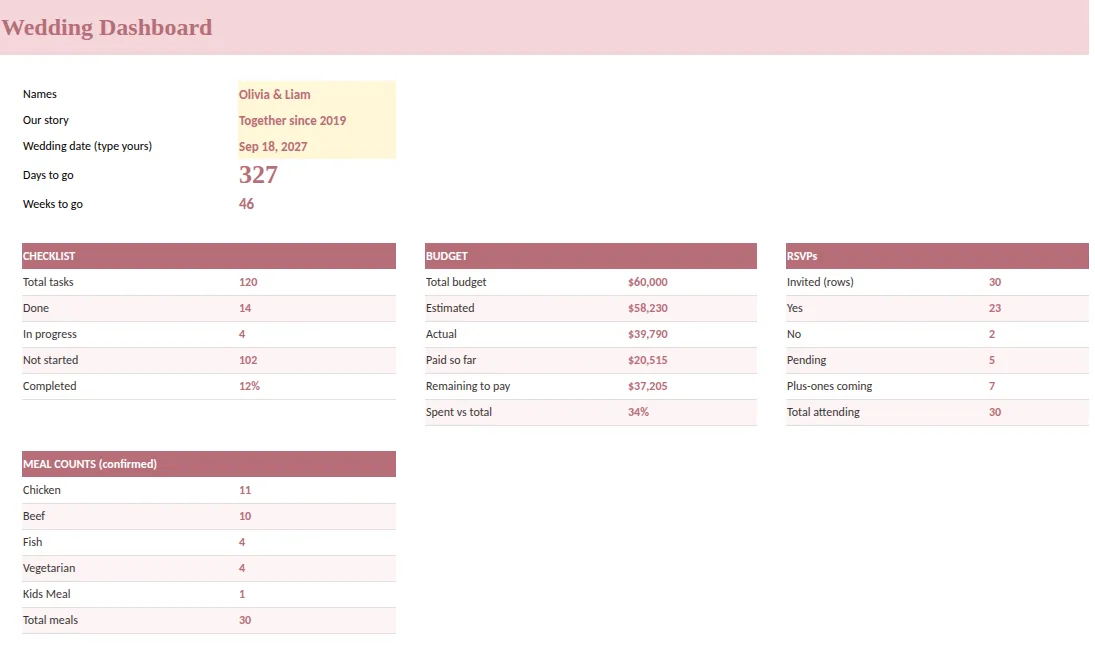This screenshot has height=656, width=1095.
Task: Select the Done count 14
Action: point(245,308)
